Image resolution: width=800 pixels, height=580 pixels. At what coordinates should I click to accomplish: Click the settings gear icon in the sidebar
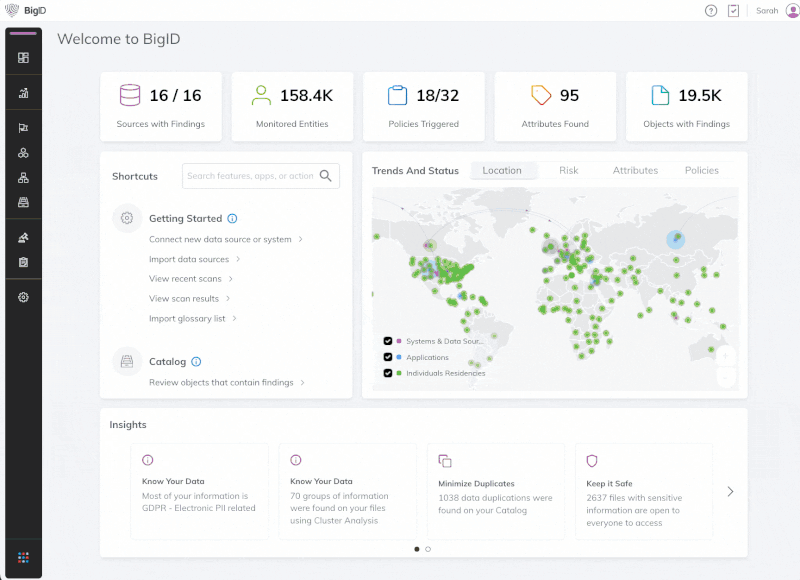[22, 297]
